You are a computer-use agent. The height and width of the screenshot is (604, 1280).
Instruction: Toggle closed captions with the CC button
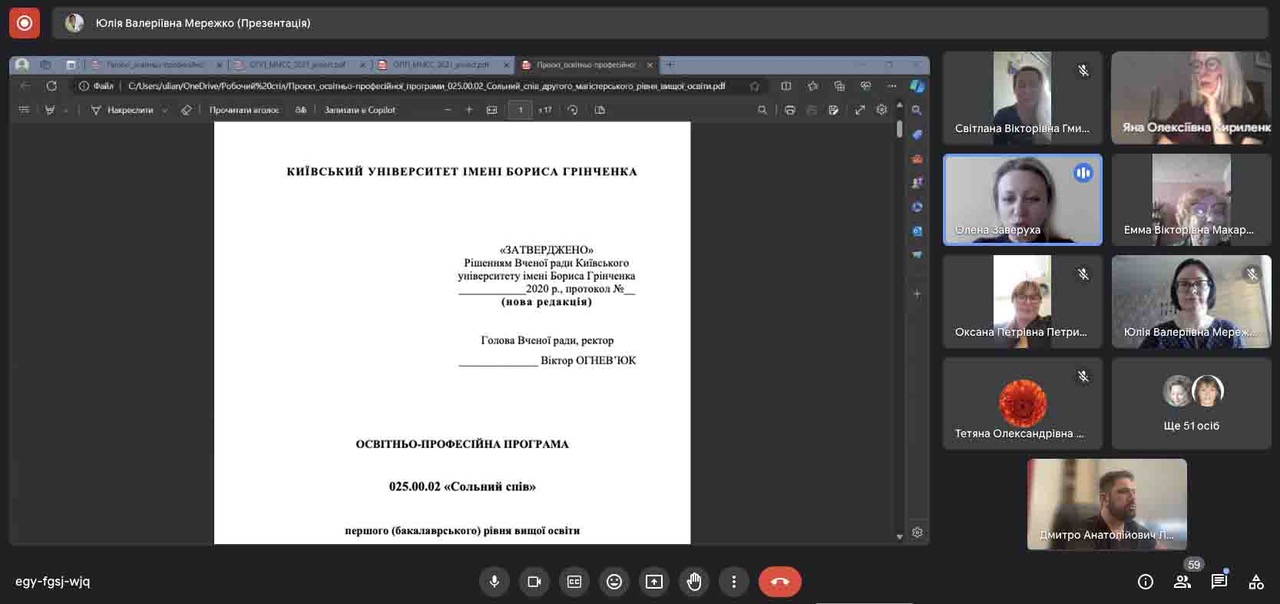[x=574, y=581]
